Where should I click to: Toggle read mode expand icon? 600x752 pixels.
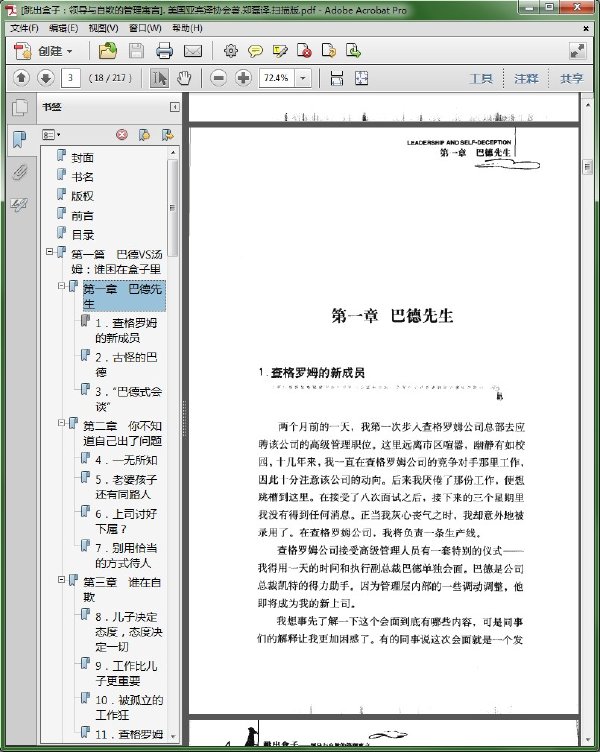click(577, 51)
